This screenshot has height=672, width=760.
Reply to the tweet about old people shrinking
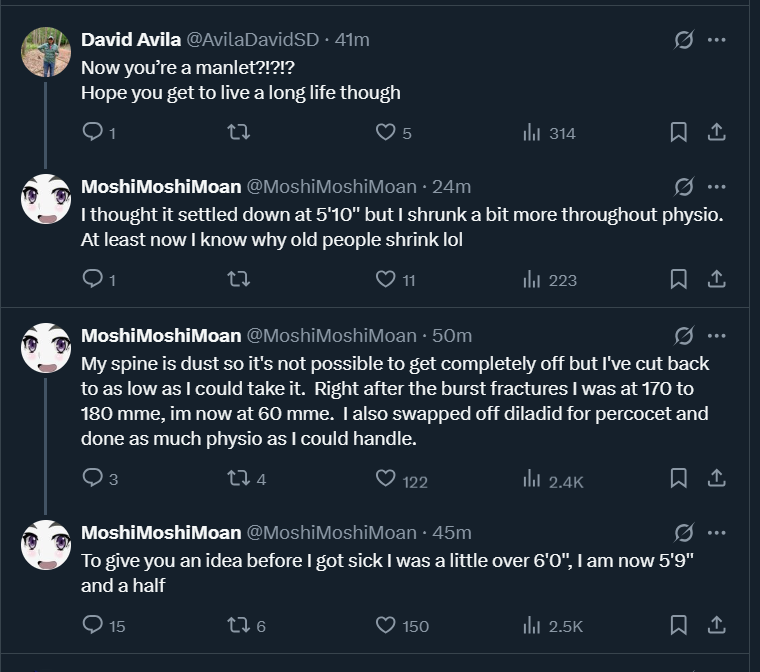click(93, 279)
